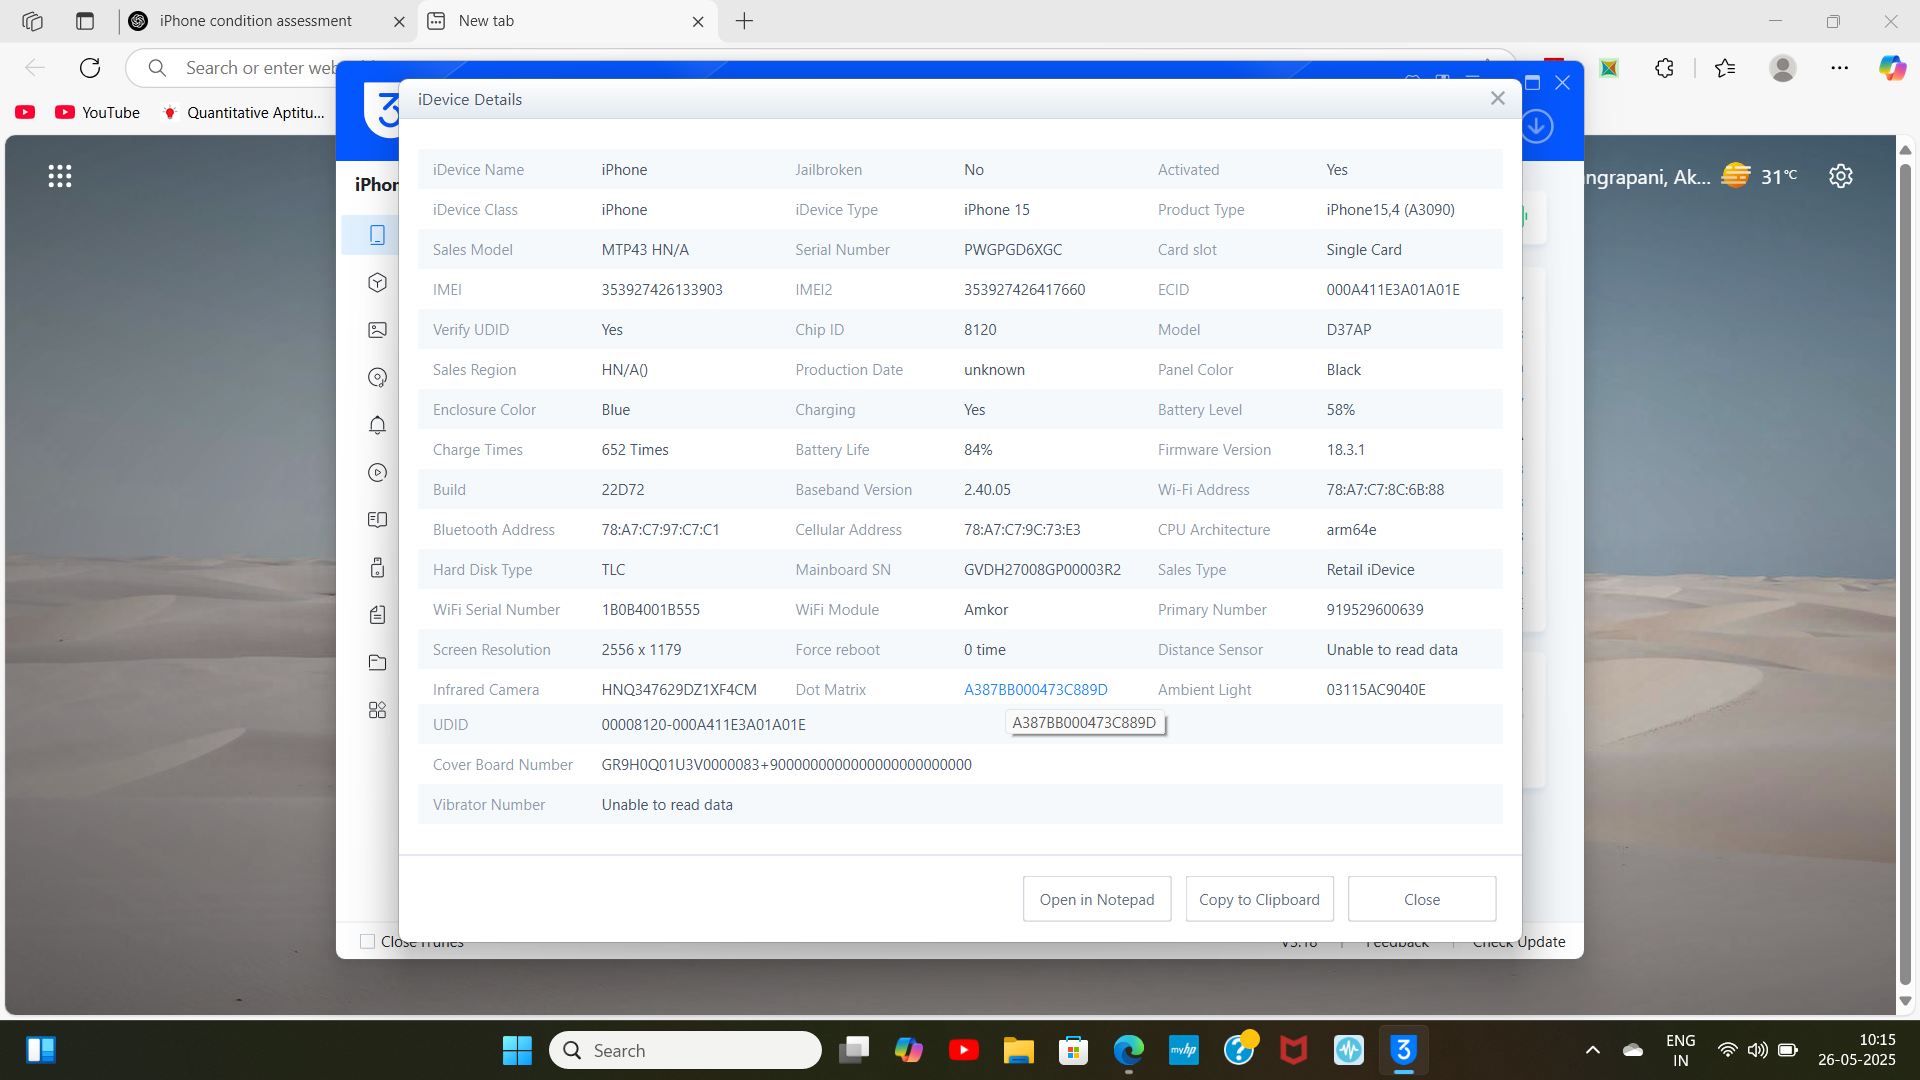Open Task View from the taskbar

click(x=854, y=1050)
